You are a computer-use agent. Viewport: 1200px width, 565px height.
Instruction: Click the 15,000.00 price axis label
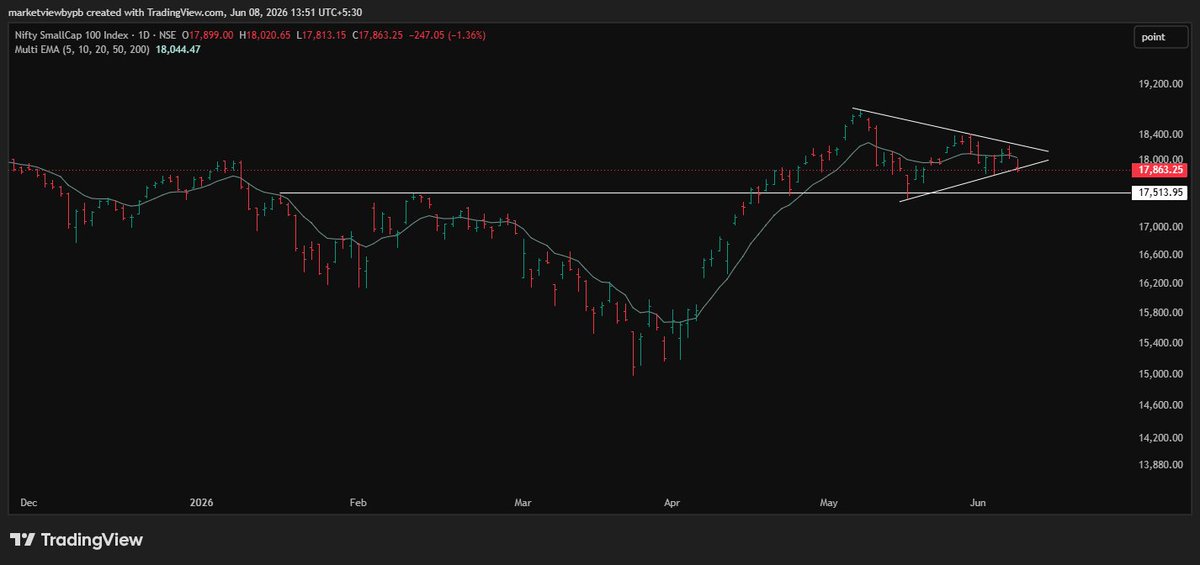point(1162,374)
